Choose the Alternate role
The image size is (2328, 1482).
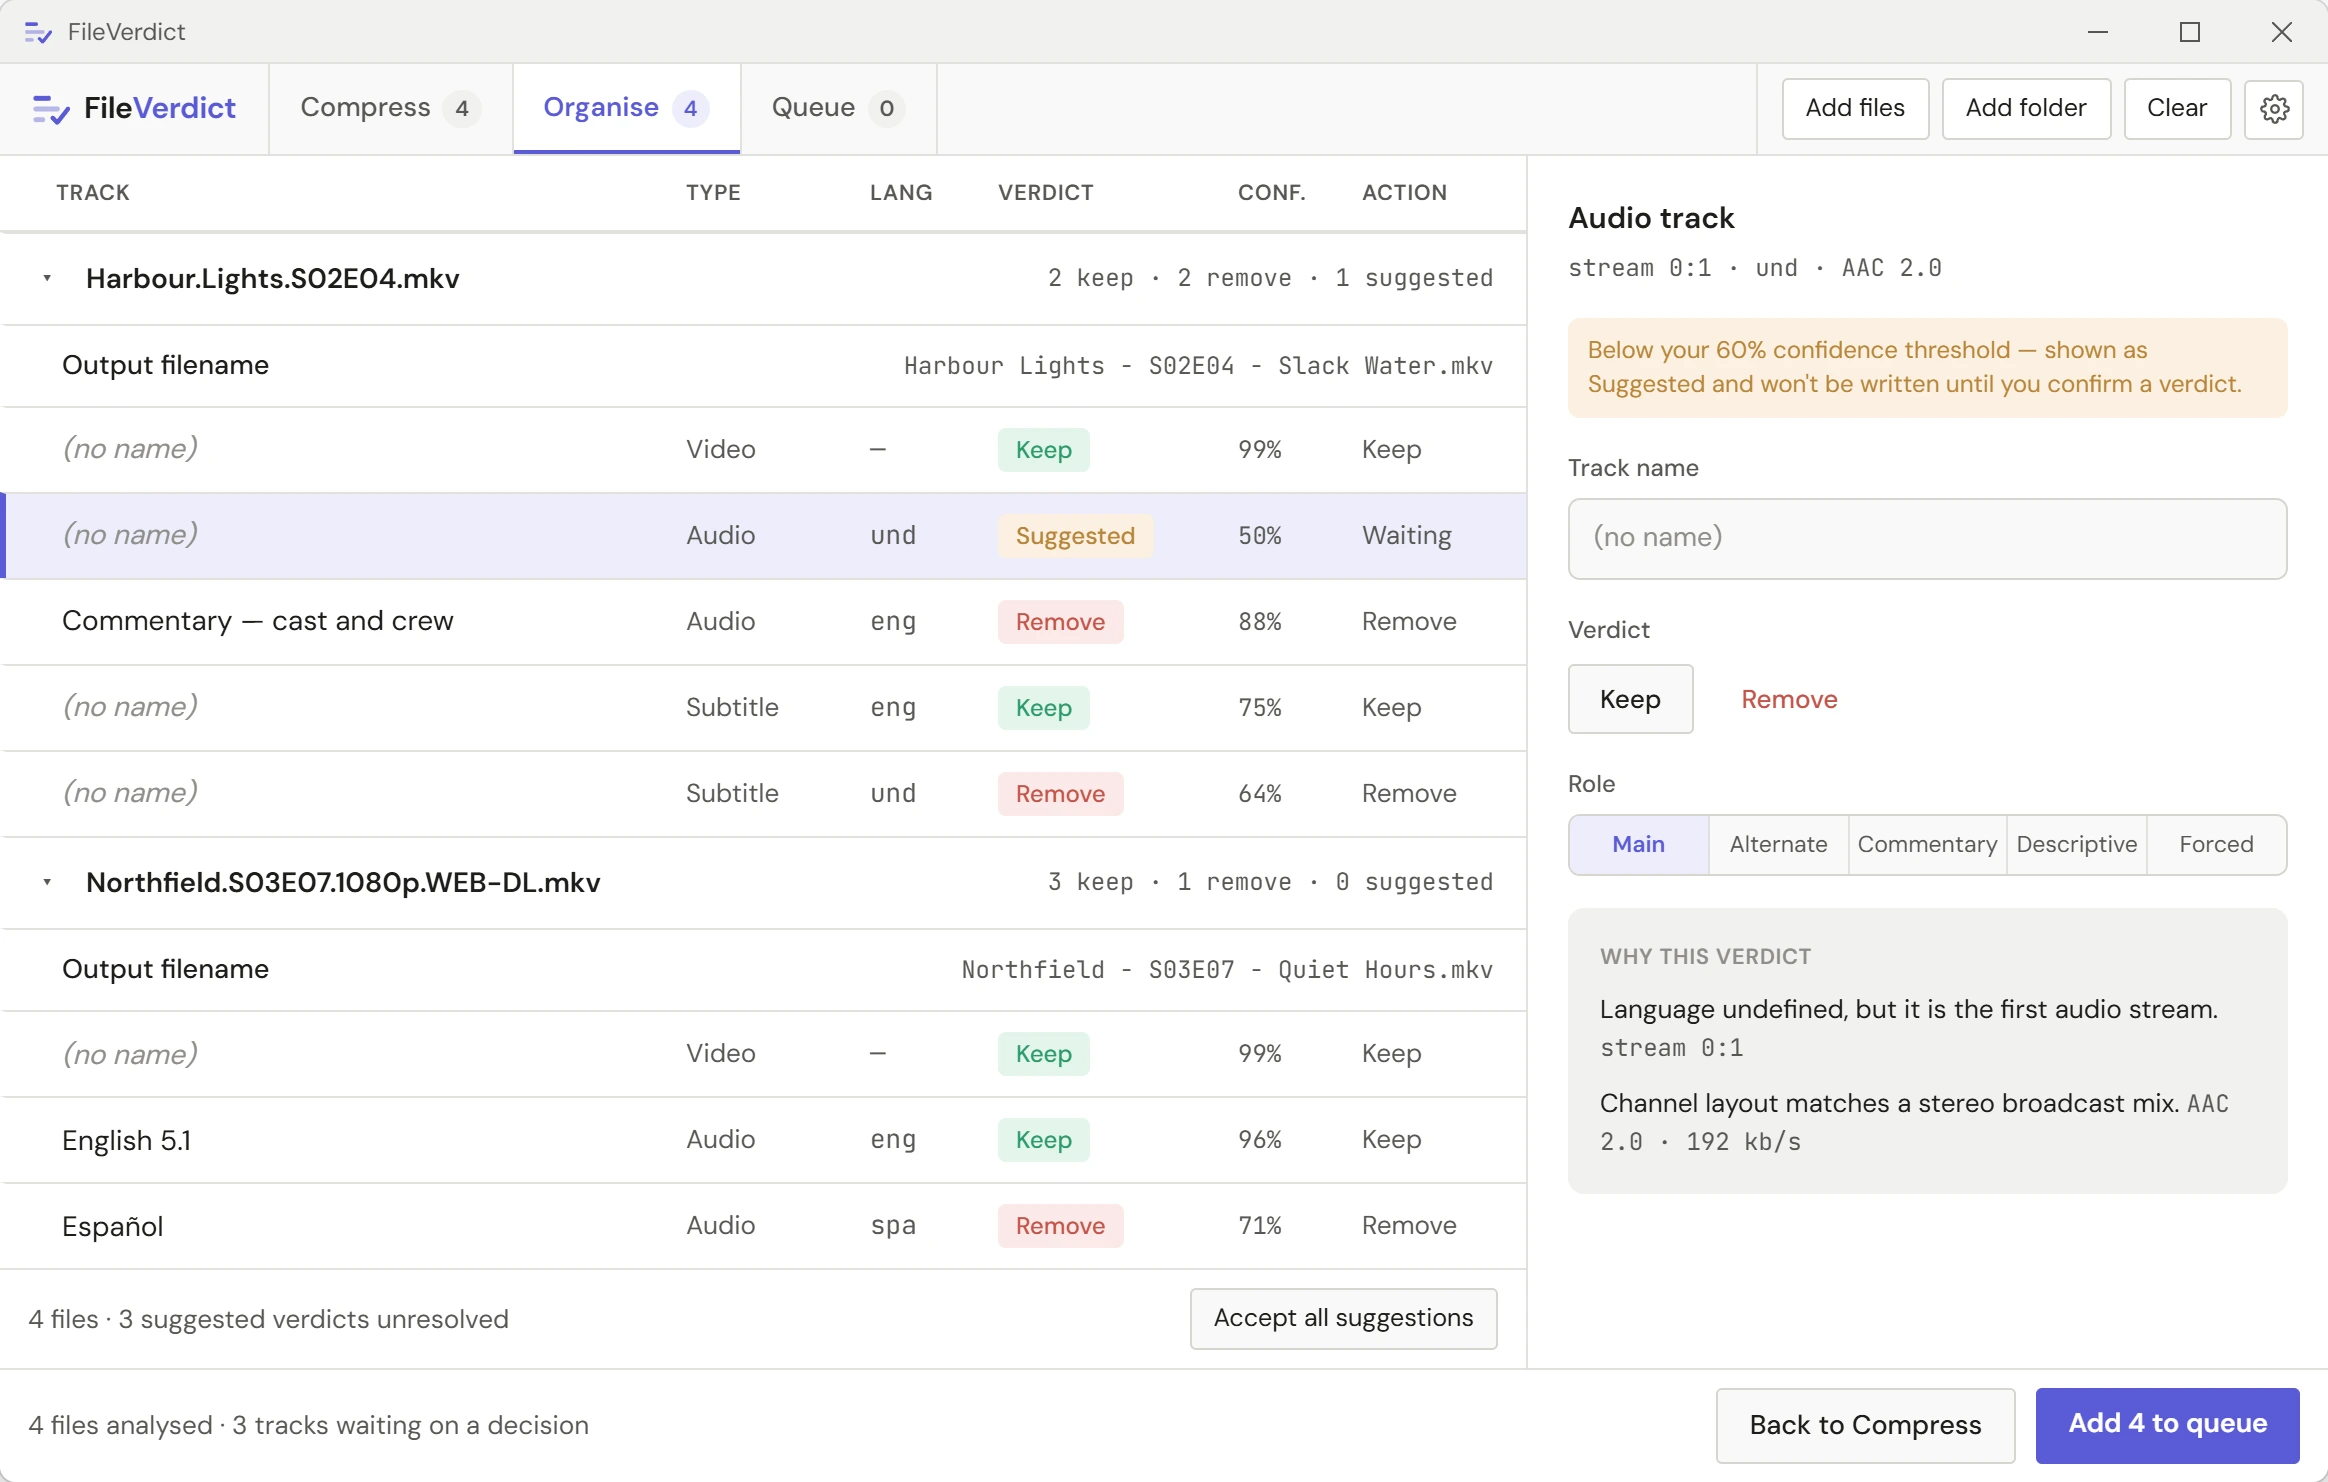(x=1778, y=844)
